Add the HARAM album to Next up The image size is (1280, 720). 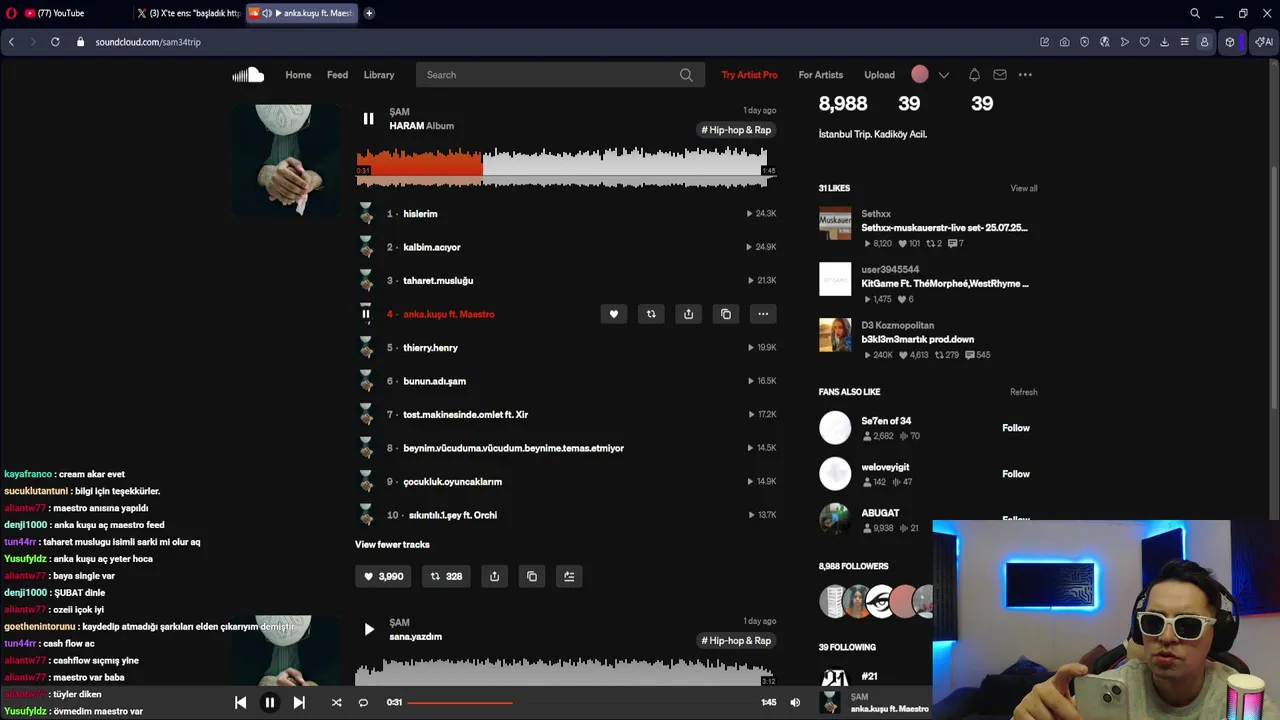[569, 576]
